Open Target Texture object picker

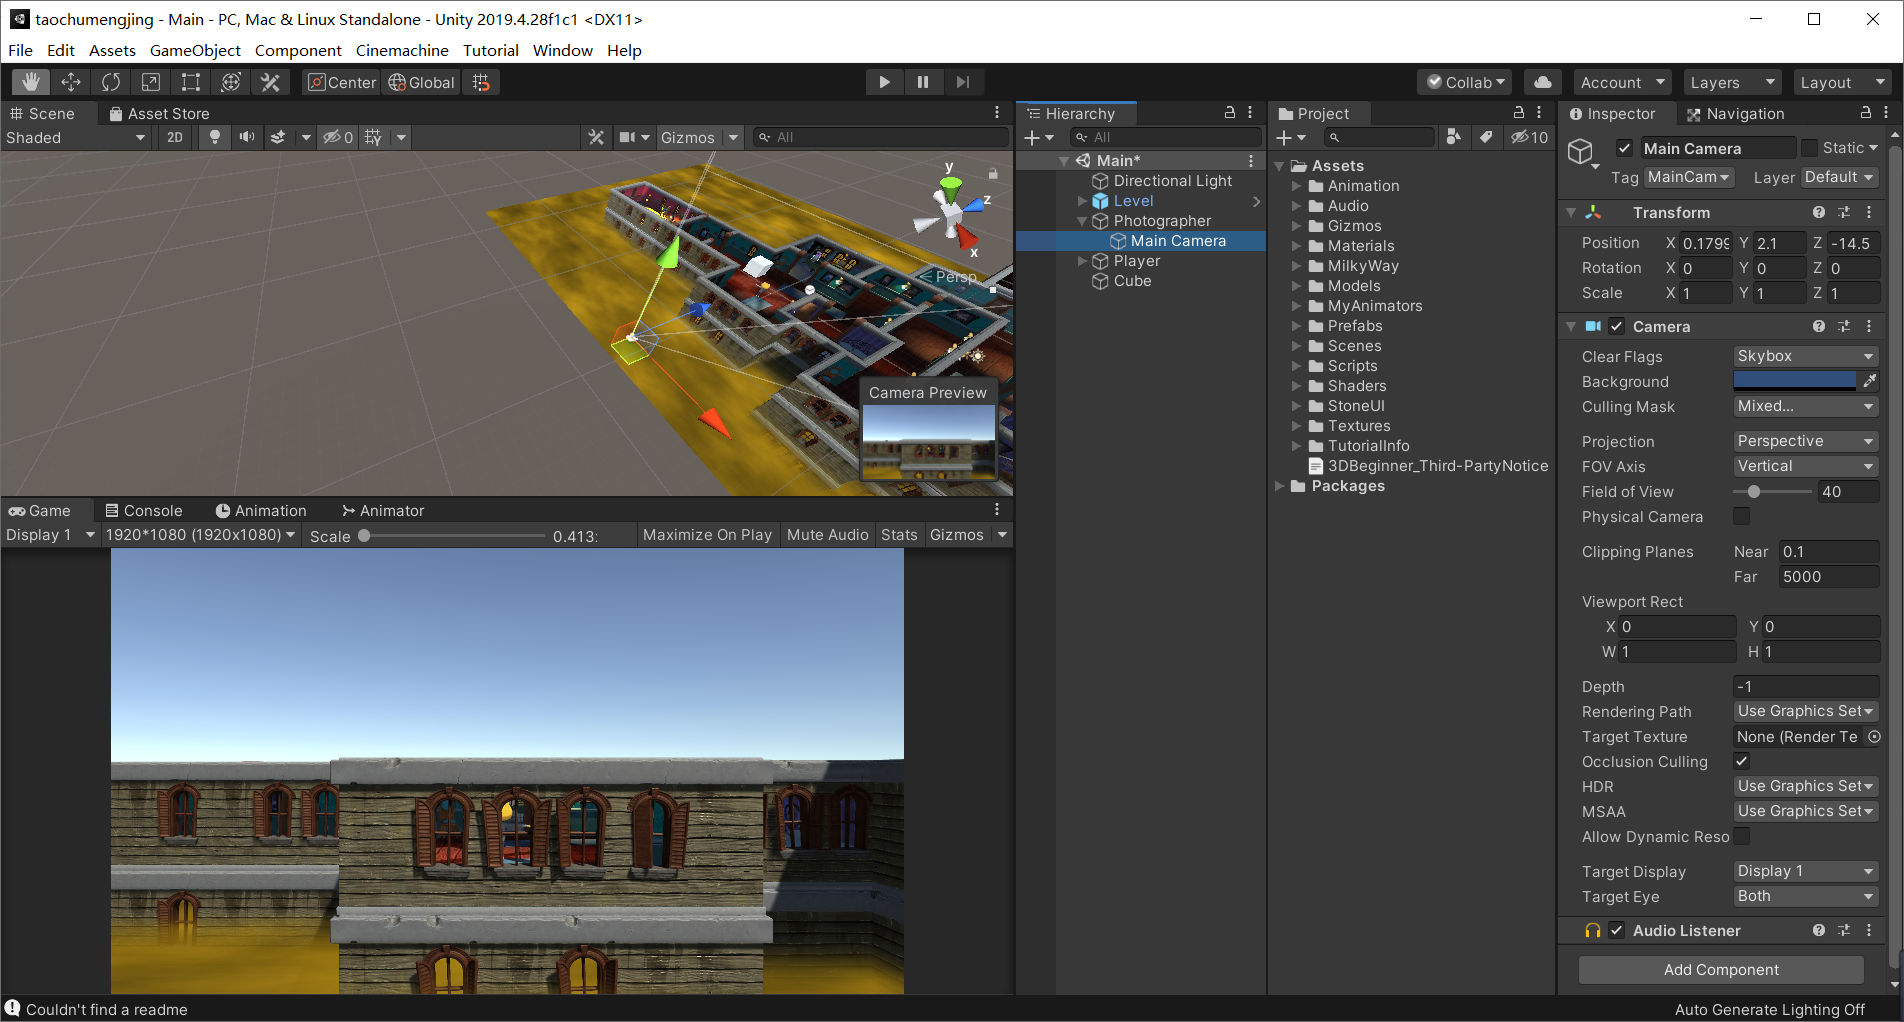pos(1874,736)
